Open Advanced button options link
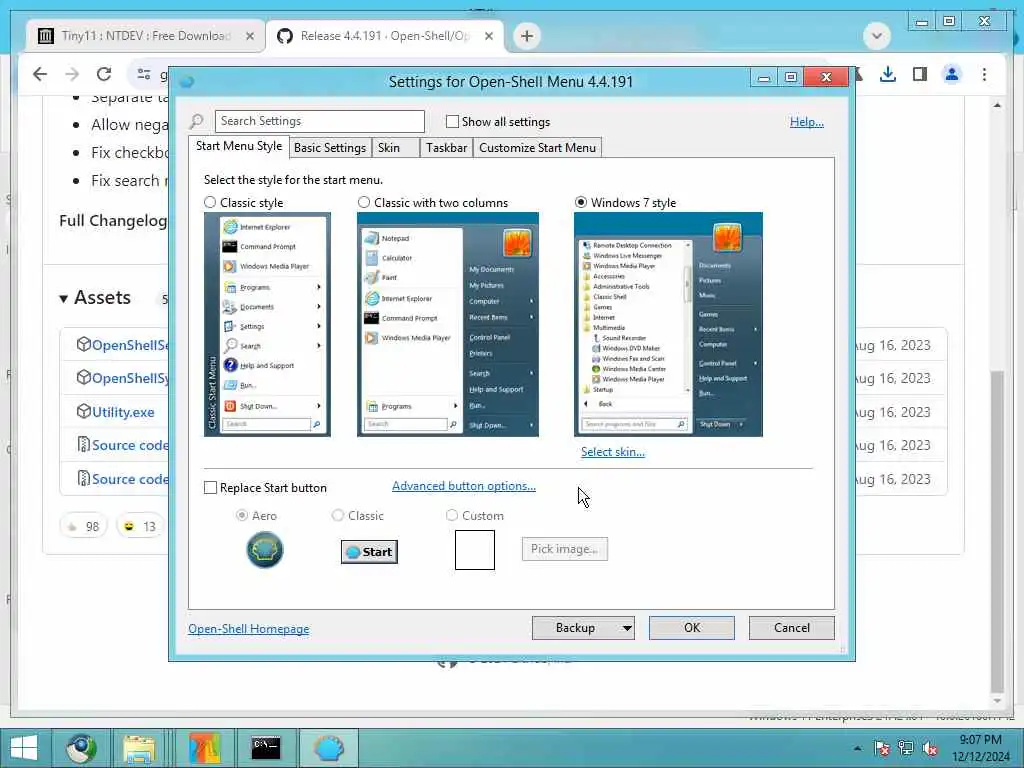 click(464, 486)
